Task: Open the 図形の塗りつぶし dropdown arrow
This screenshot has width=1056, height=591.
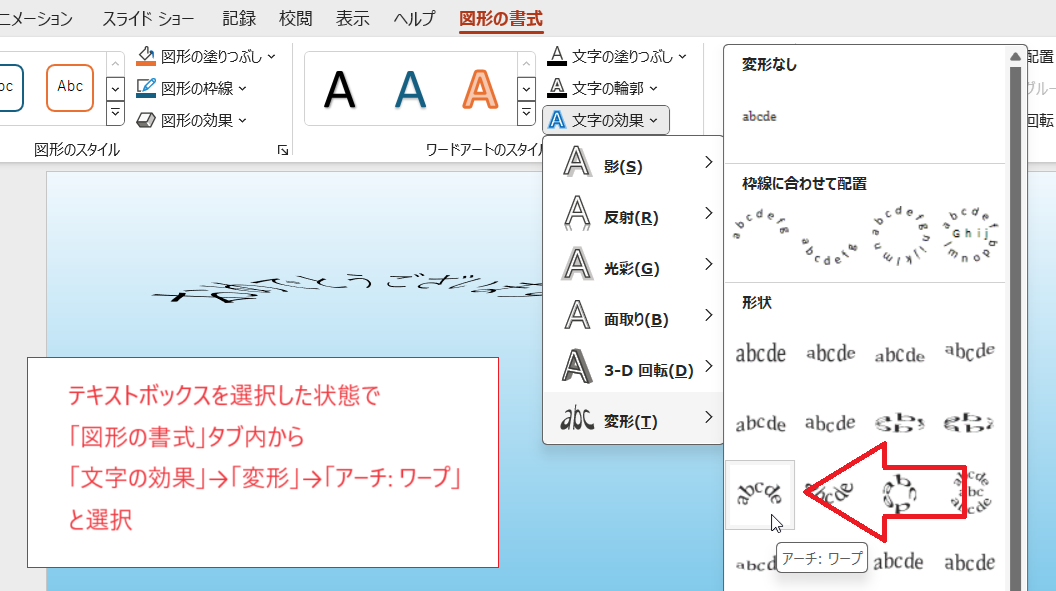Action: click(x=271, y=57)
